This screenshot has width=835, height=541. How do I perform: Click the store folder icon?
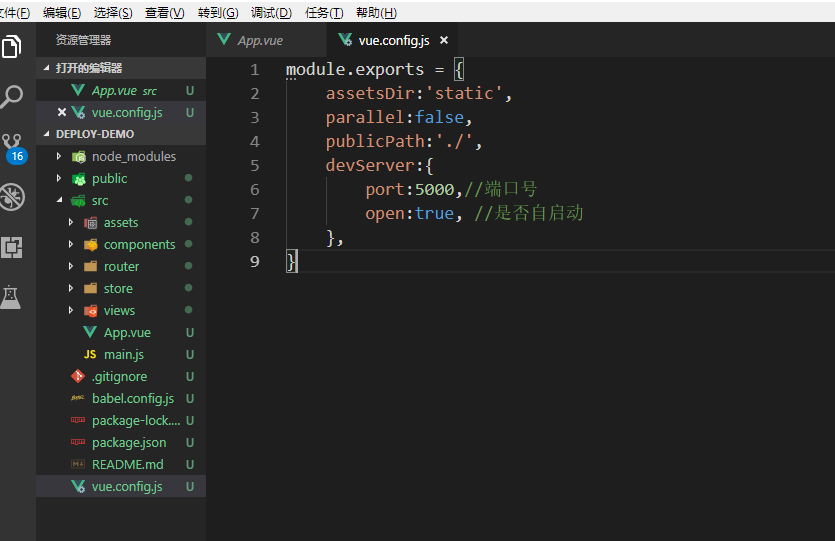point(91,289)
